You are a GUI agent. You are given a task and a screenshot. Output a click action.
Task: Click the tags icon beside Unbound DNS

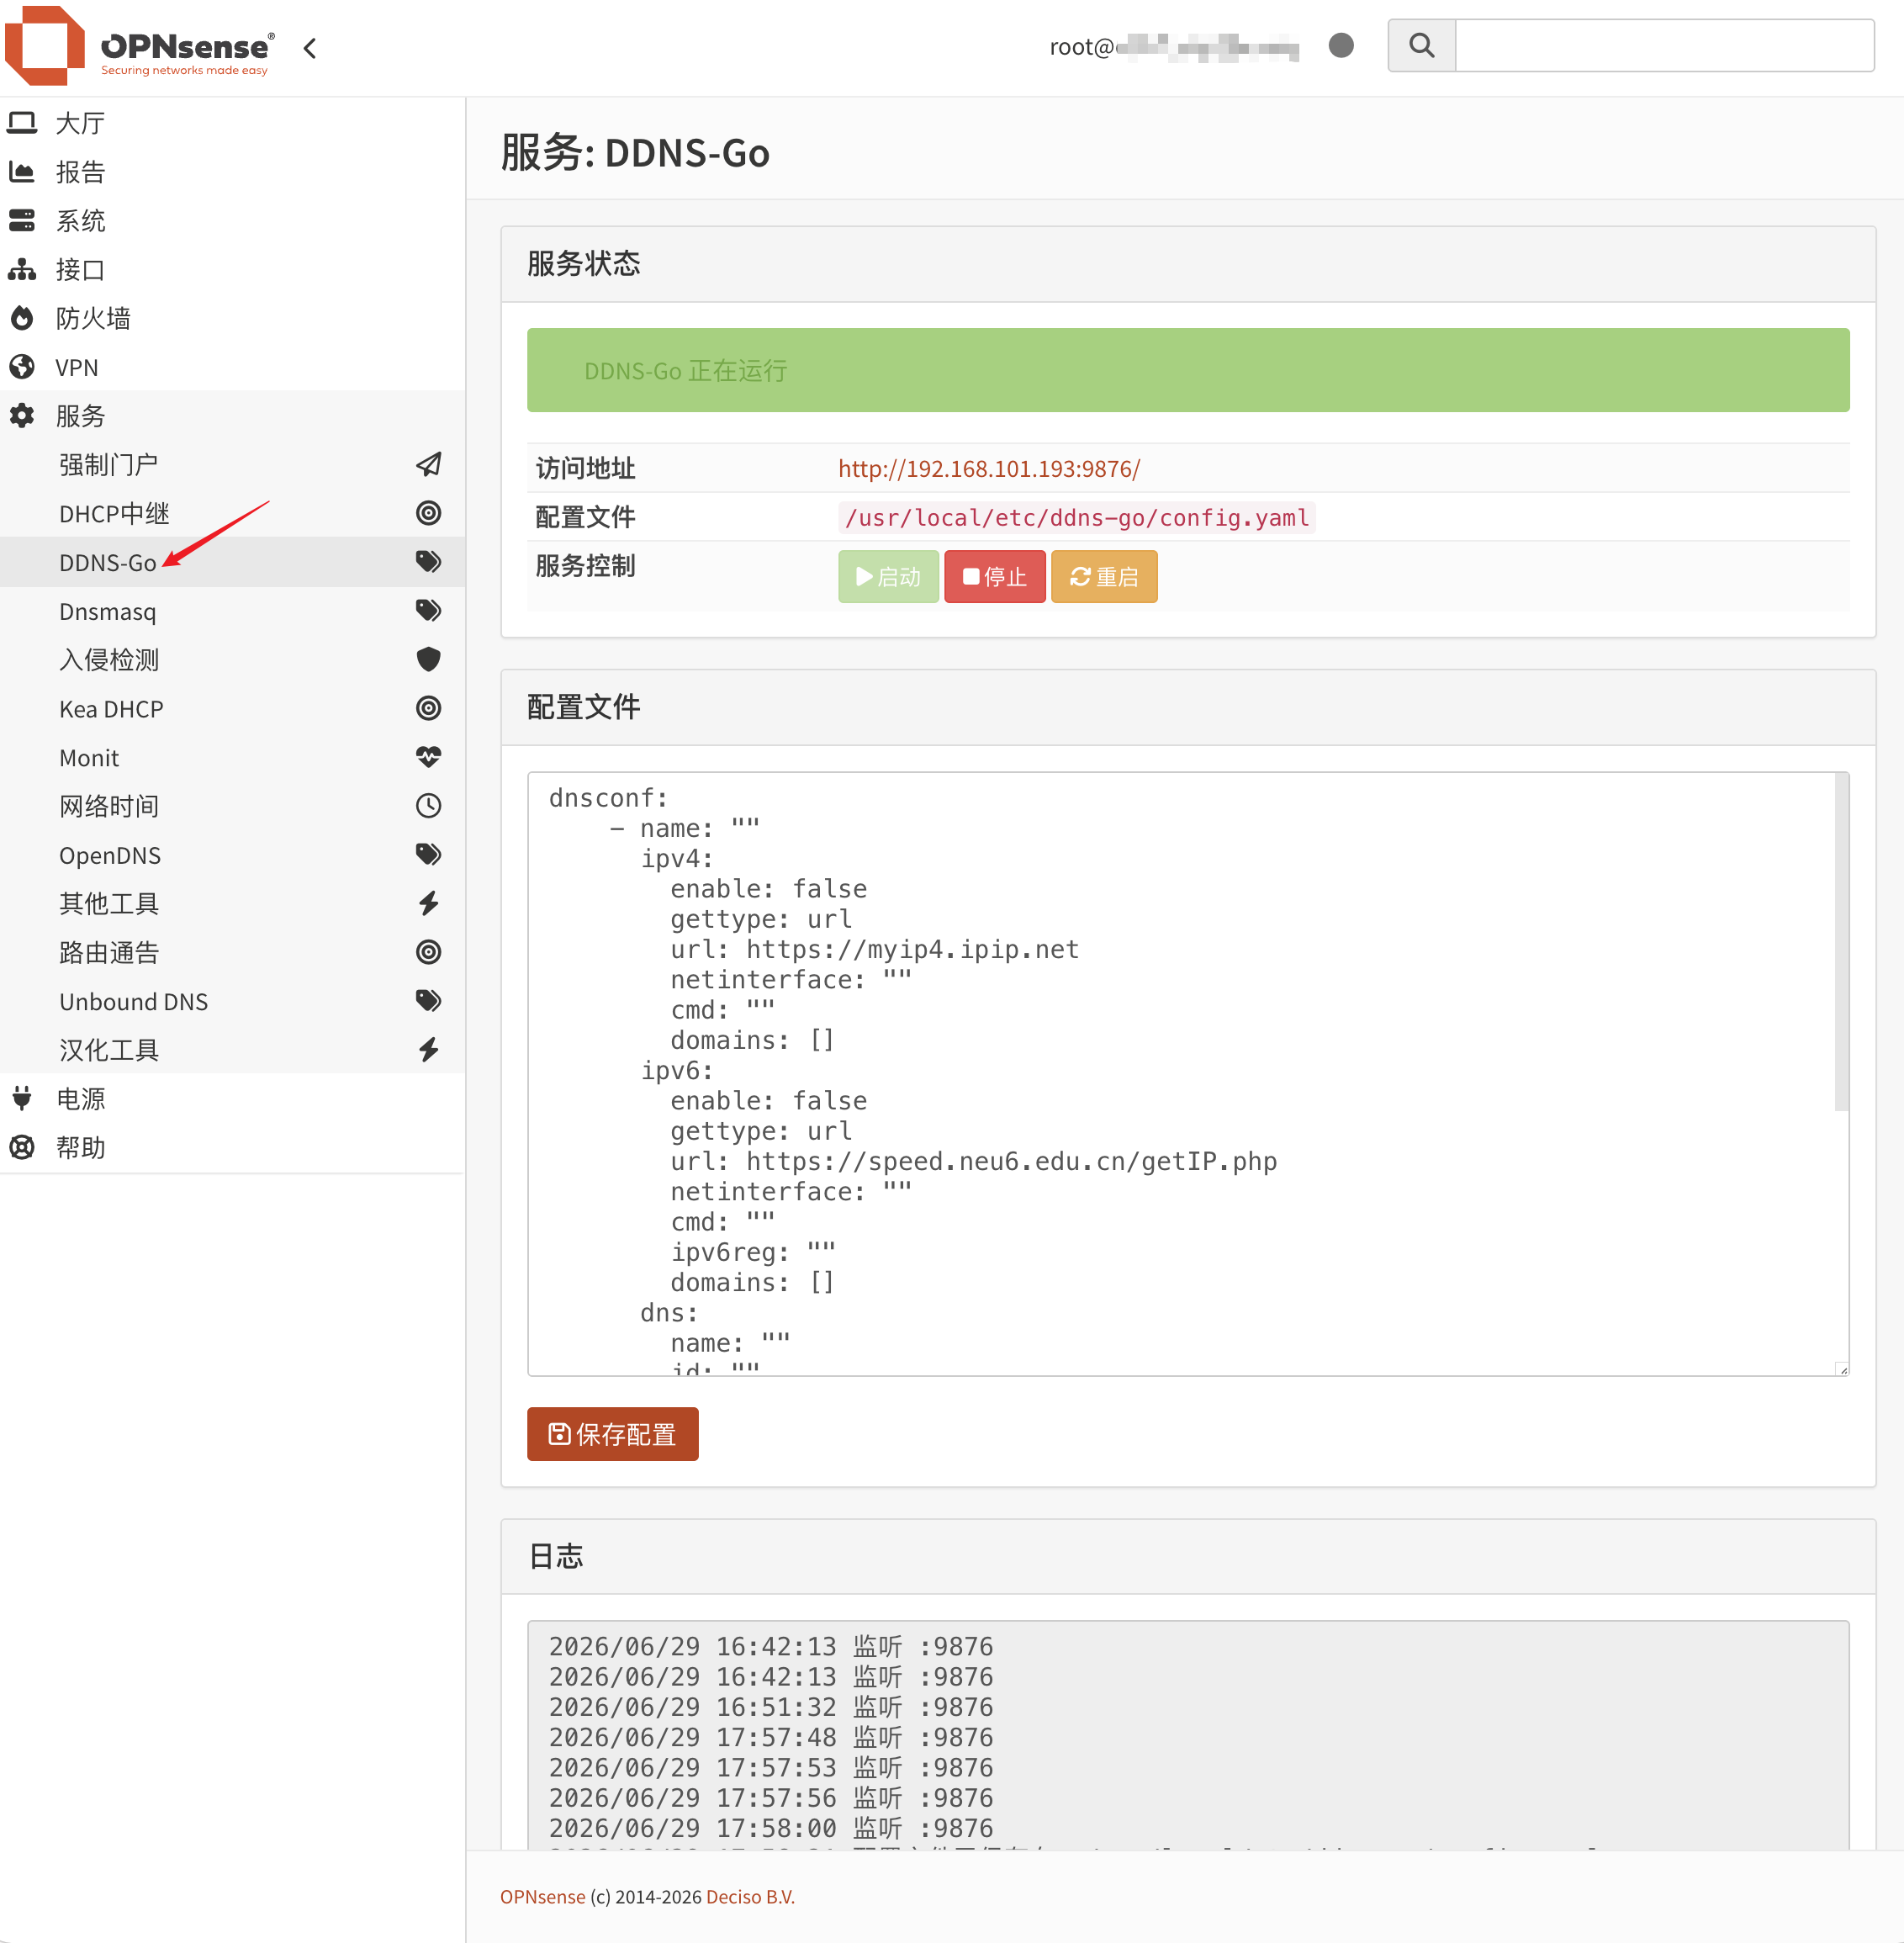[x=429, y=1000]
